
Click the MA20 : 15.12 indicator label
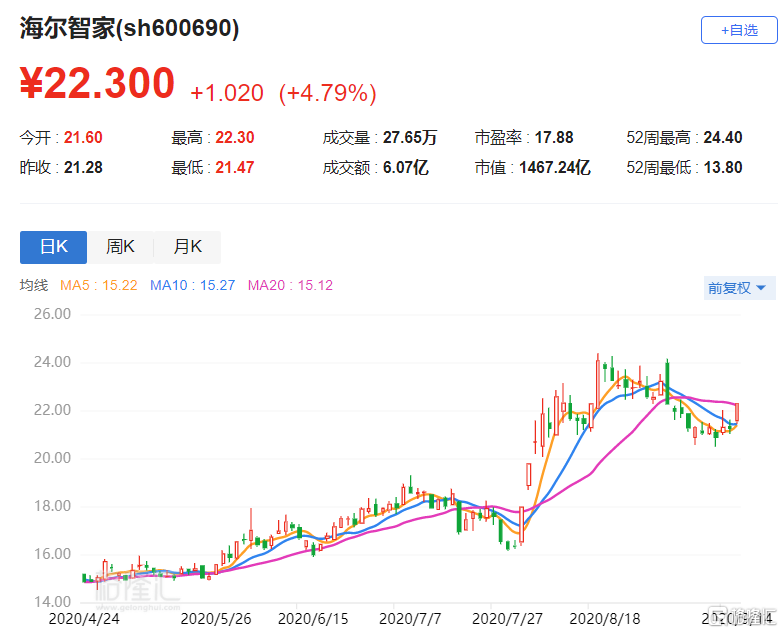coord(290,286)
